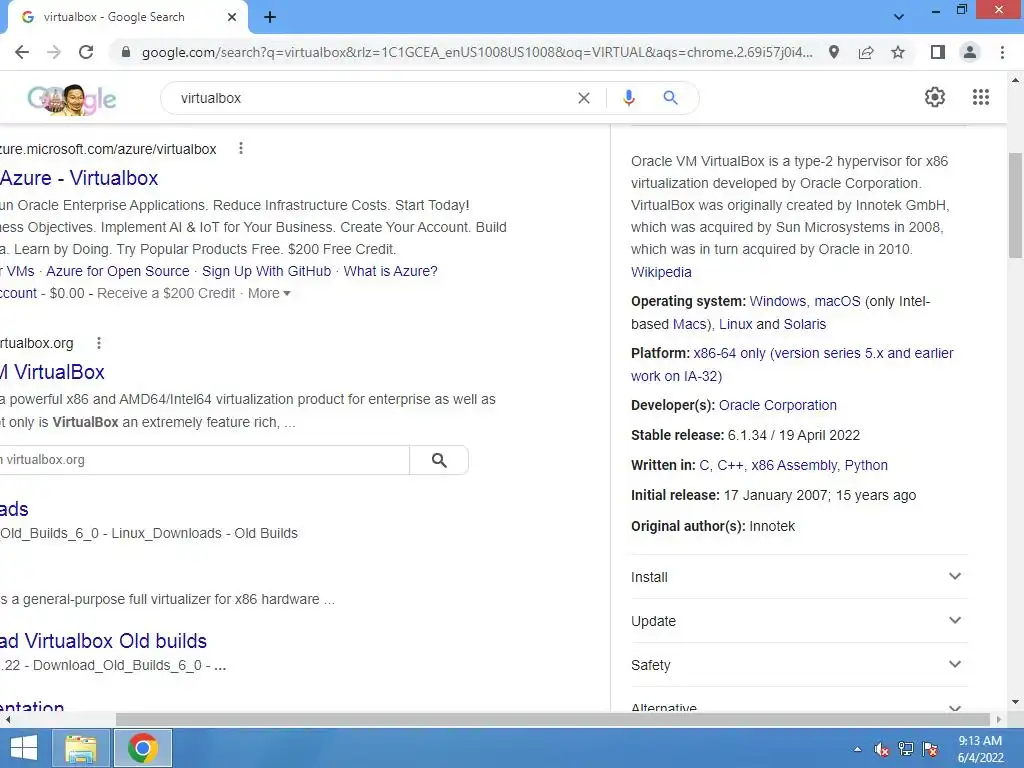Viewport: 1024px width, 768px height.
Task: Open the Chrome profile avatar
Action: 970,52
